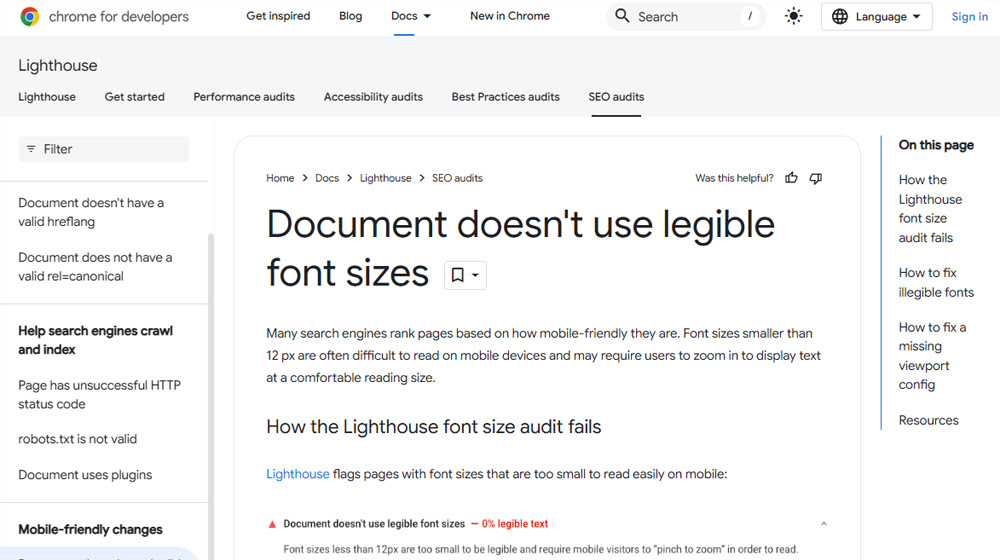This screenshot has height=560, width=1000.
Task: Jump to 'How to fix a missing viewport config'
Action: click(x=932, y=355)
